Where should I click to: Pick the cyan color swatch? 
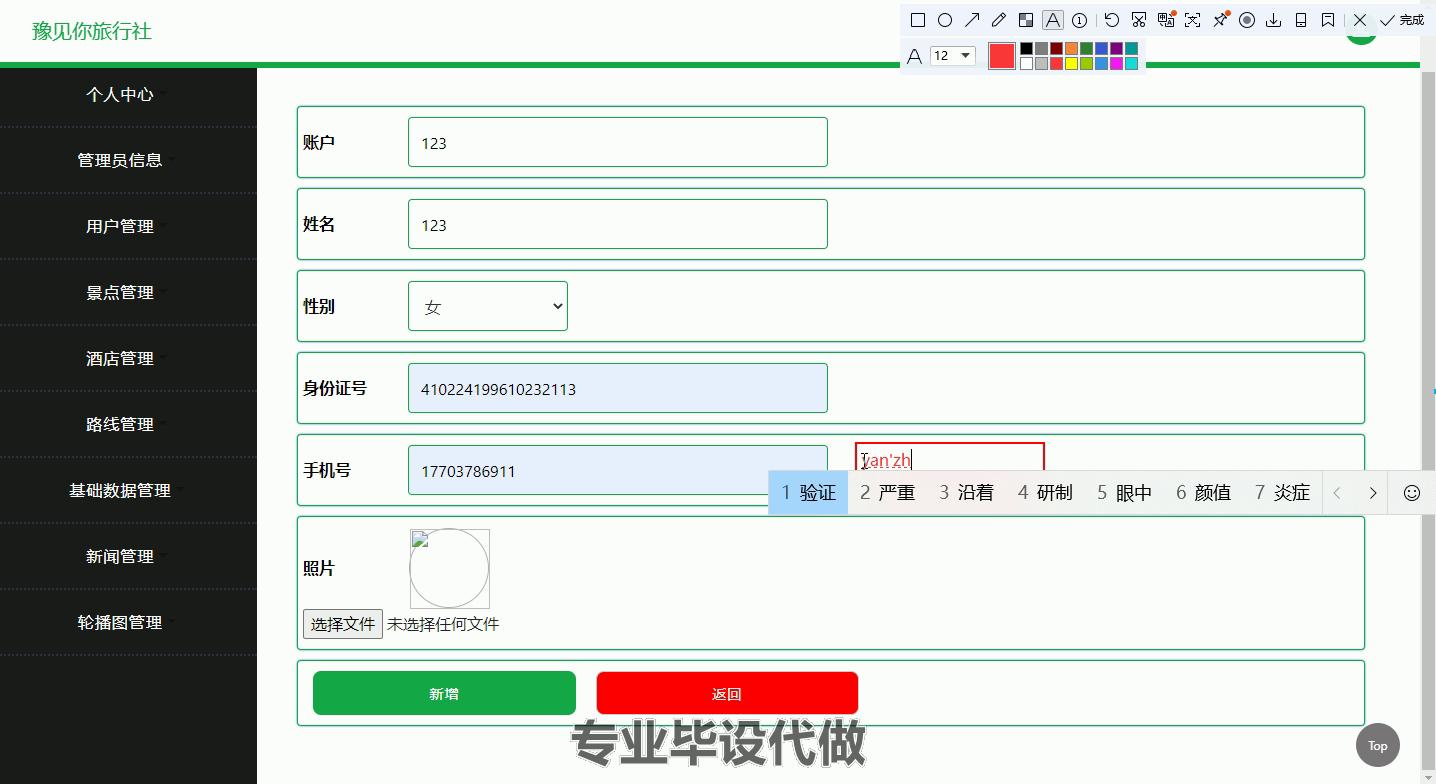pyautogui.click(x=1131, y=63)
